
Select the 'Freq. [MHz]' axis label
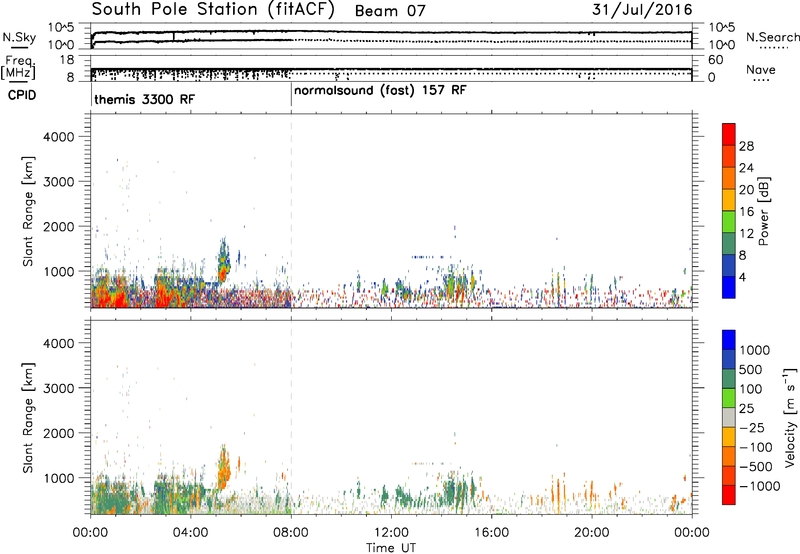click(19, 67)
